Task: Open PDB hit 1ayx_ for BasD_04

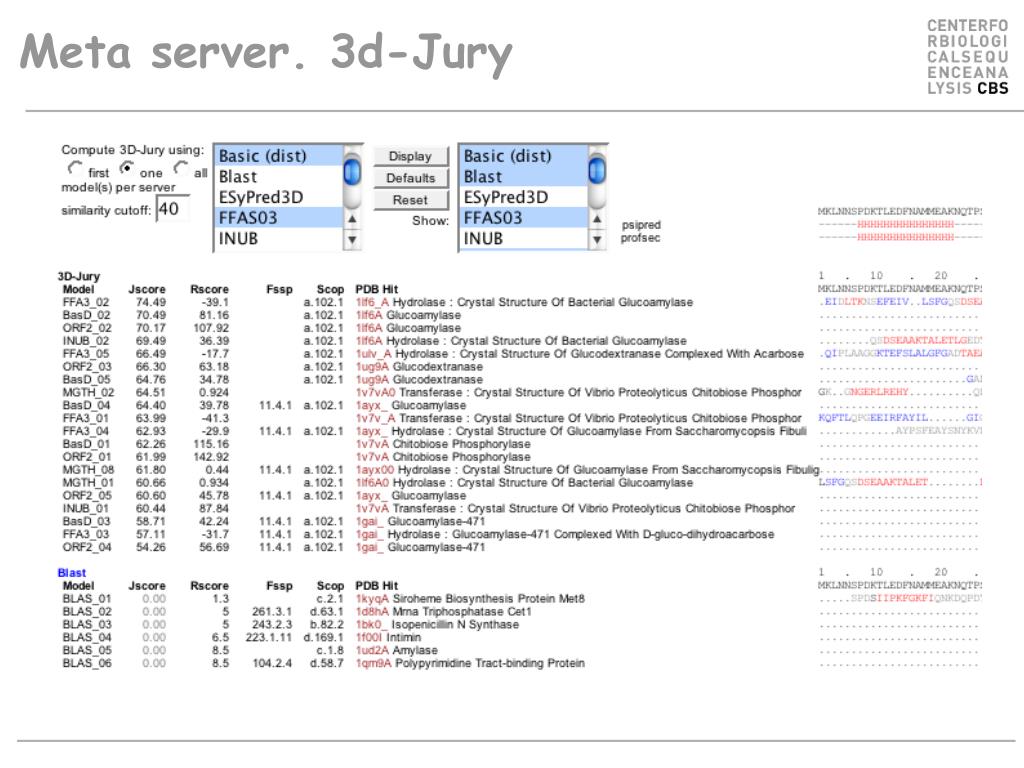Action: (x=371, y=406)
